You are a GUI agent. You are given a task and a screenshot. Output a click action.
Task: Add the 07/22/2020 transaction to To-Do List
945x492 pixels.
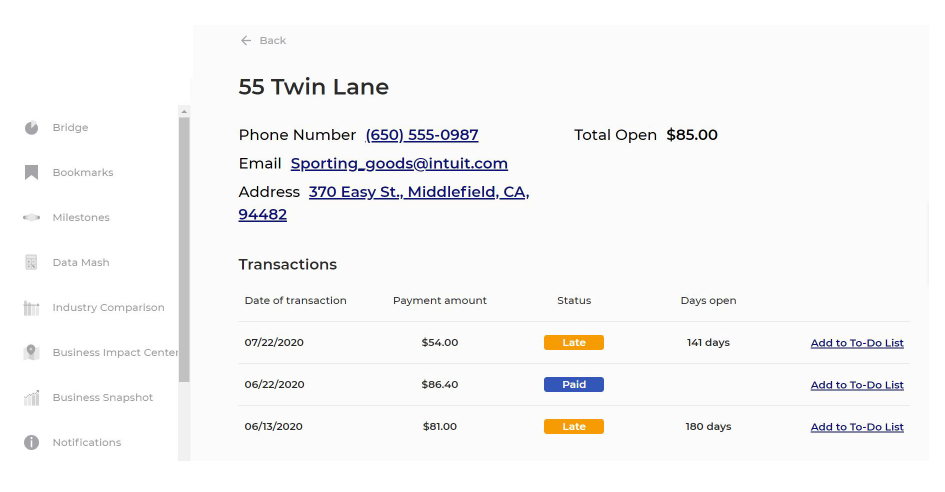coord(857,343)
